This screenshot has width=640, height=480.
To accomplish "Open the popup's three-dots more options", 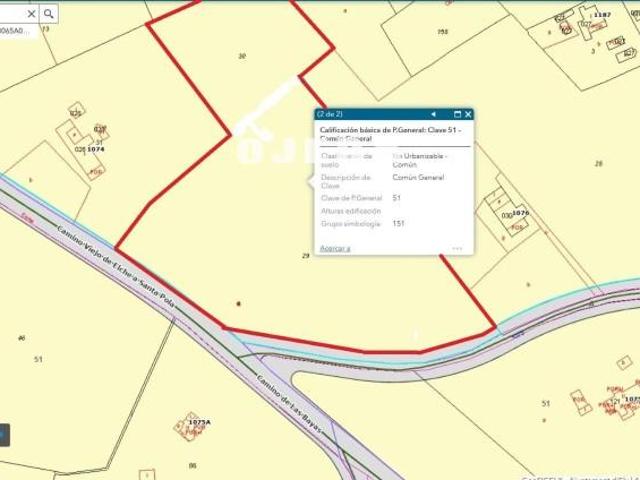I will pos(457,248).
